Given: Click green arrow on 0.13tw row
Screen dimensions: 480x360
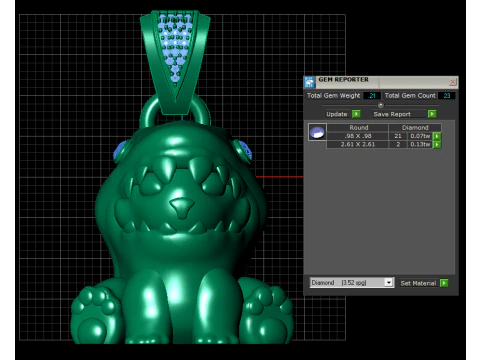Looking at the screenshot, I should click(x=437, y=144).
